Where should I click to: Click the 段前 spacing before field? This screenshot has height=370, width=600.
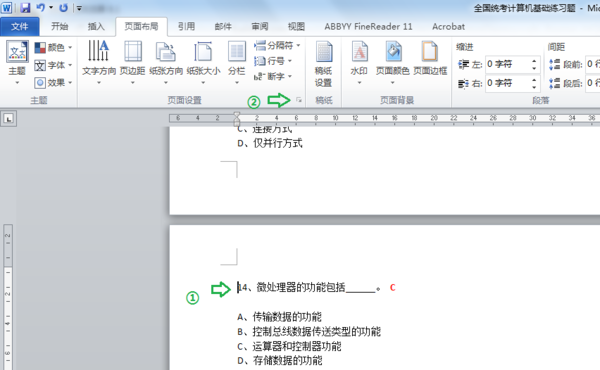click(x=592, y=64)
